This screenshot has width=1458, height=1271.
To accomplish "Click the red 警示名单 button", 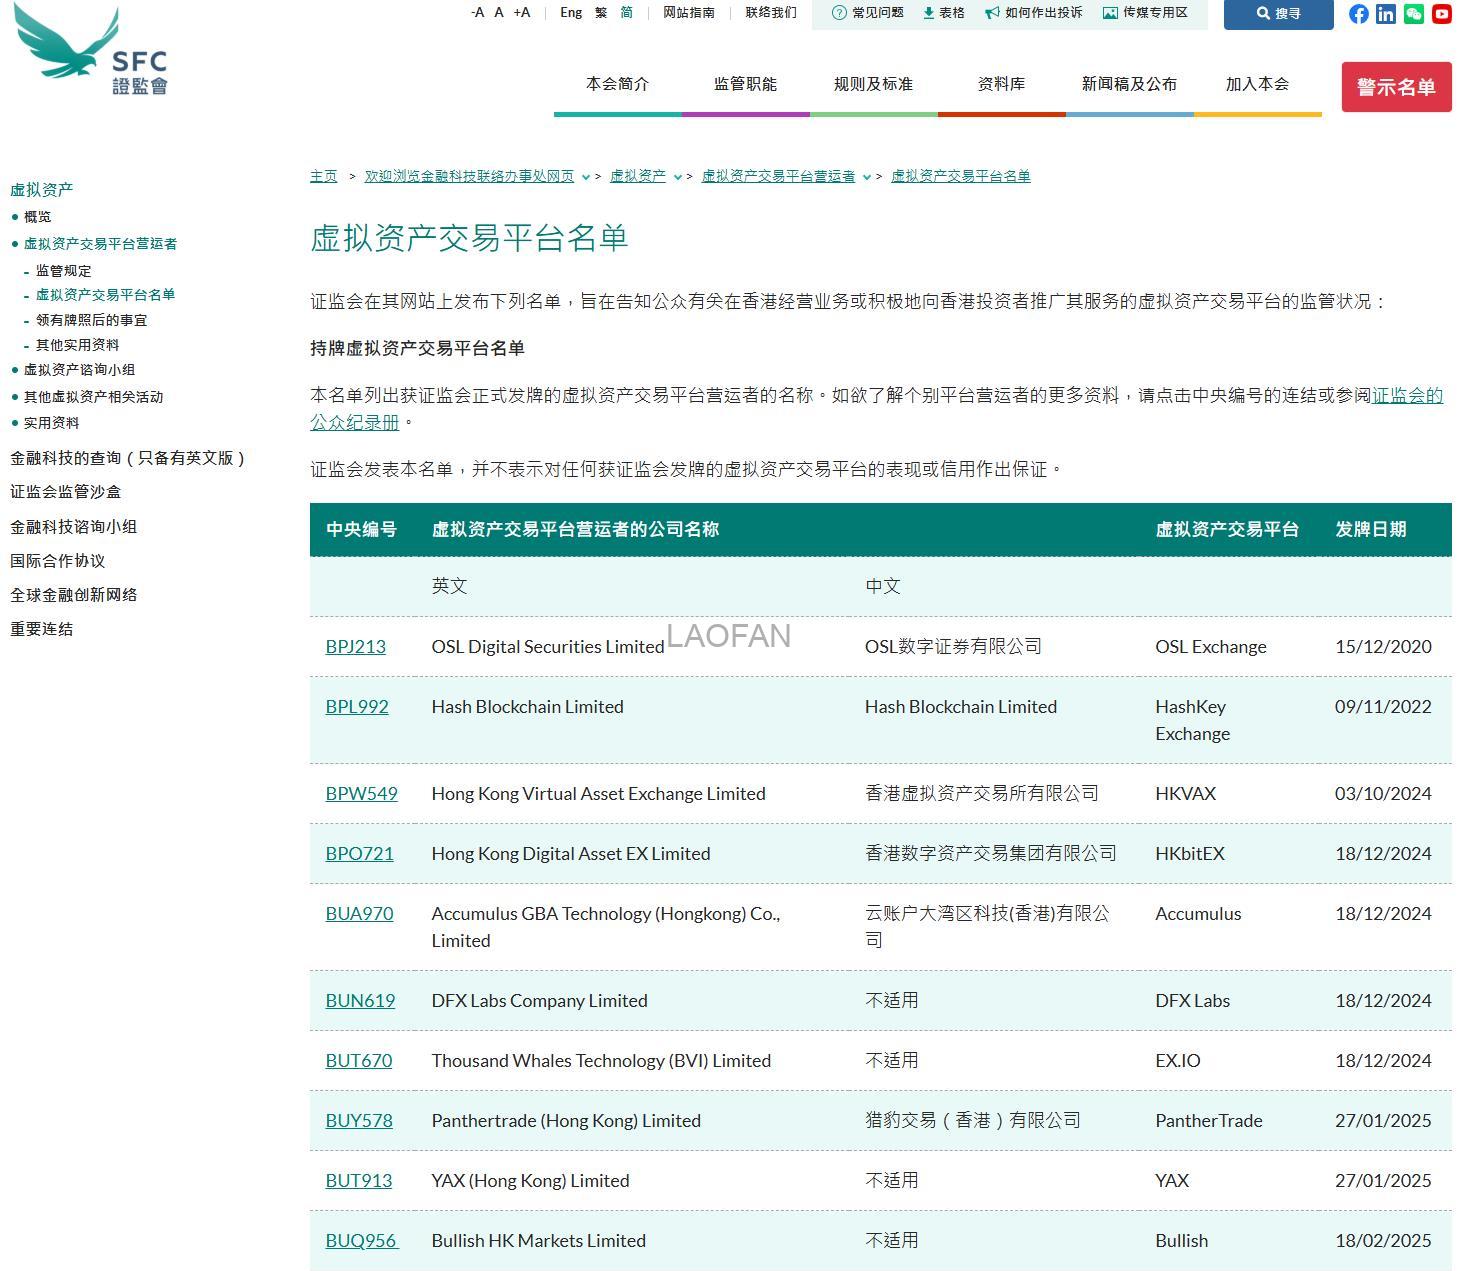I will point(1396,87).
